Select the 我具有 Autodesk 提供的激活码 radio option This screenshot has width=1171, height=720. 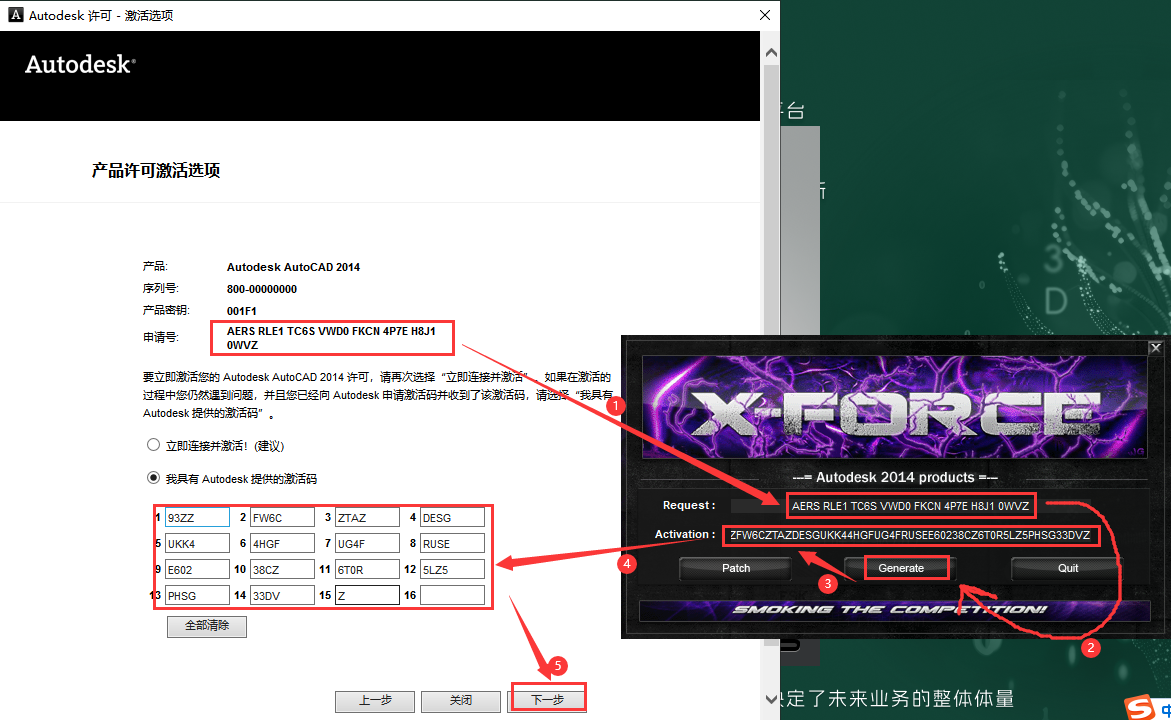pos(153,479)
